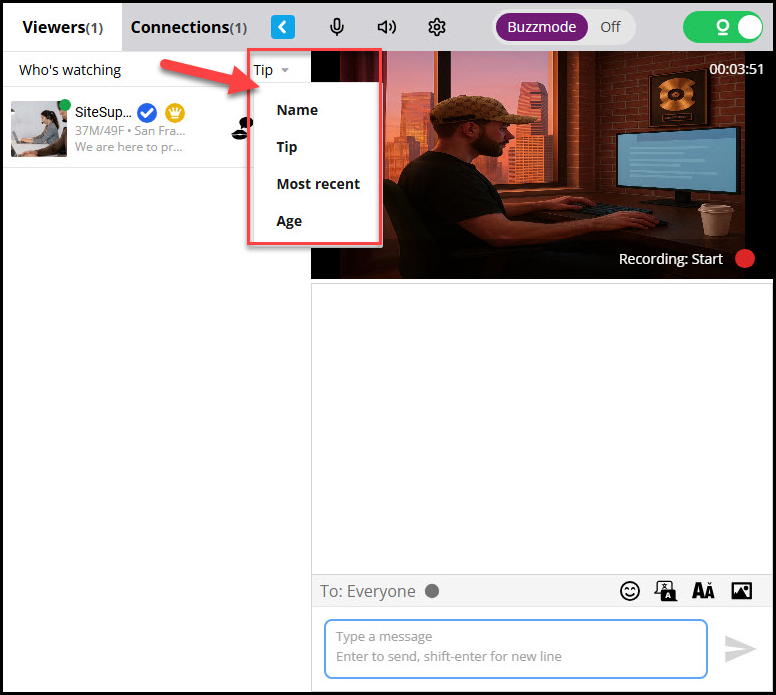Image resolution: width=776 pixels, height=695 pixels.
Task: Toggle the green webcam switch
Action: point(723,27)
